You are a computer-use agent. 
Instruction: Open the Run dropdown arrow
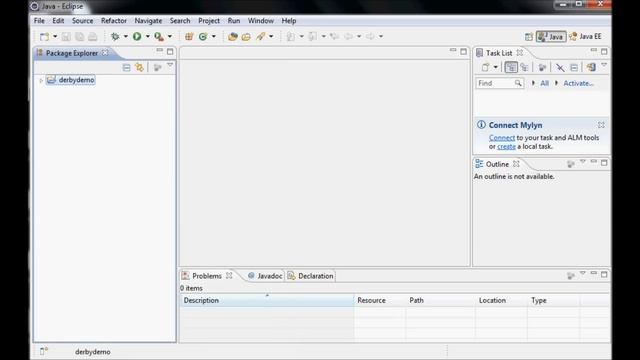pyautogui.click(x=147, y=36)
